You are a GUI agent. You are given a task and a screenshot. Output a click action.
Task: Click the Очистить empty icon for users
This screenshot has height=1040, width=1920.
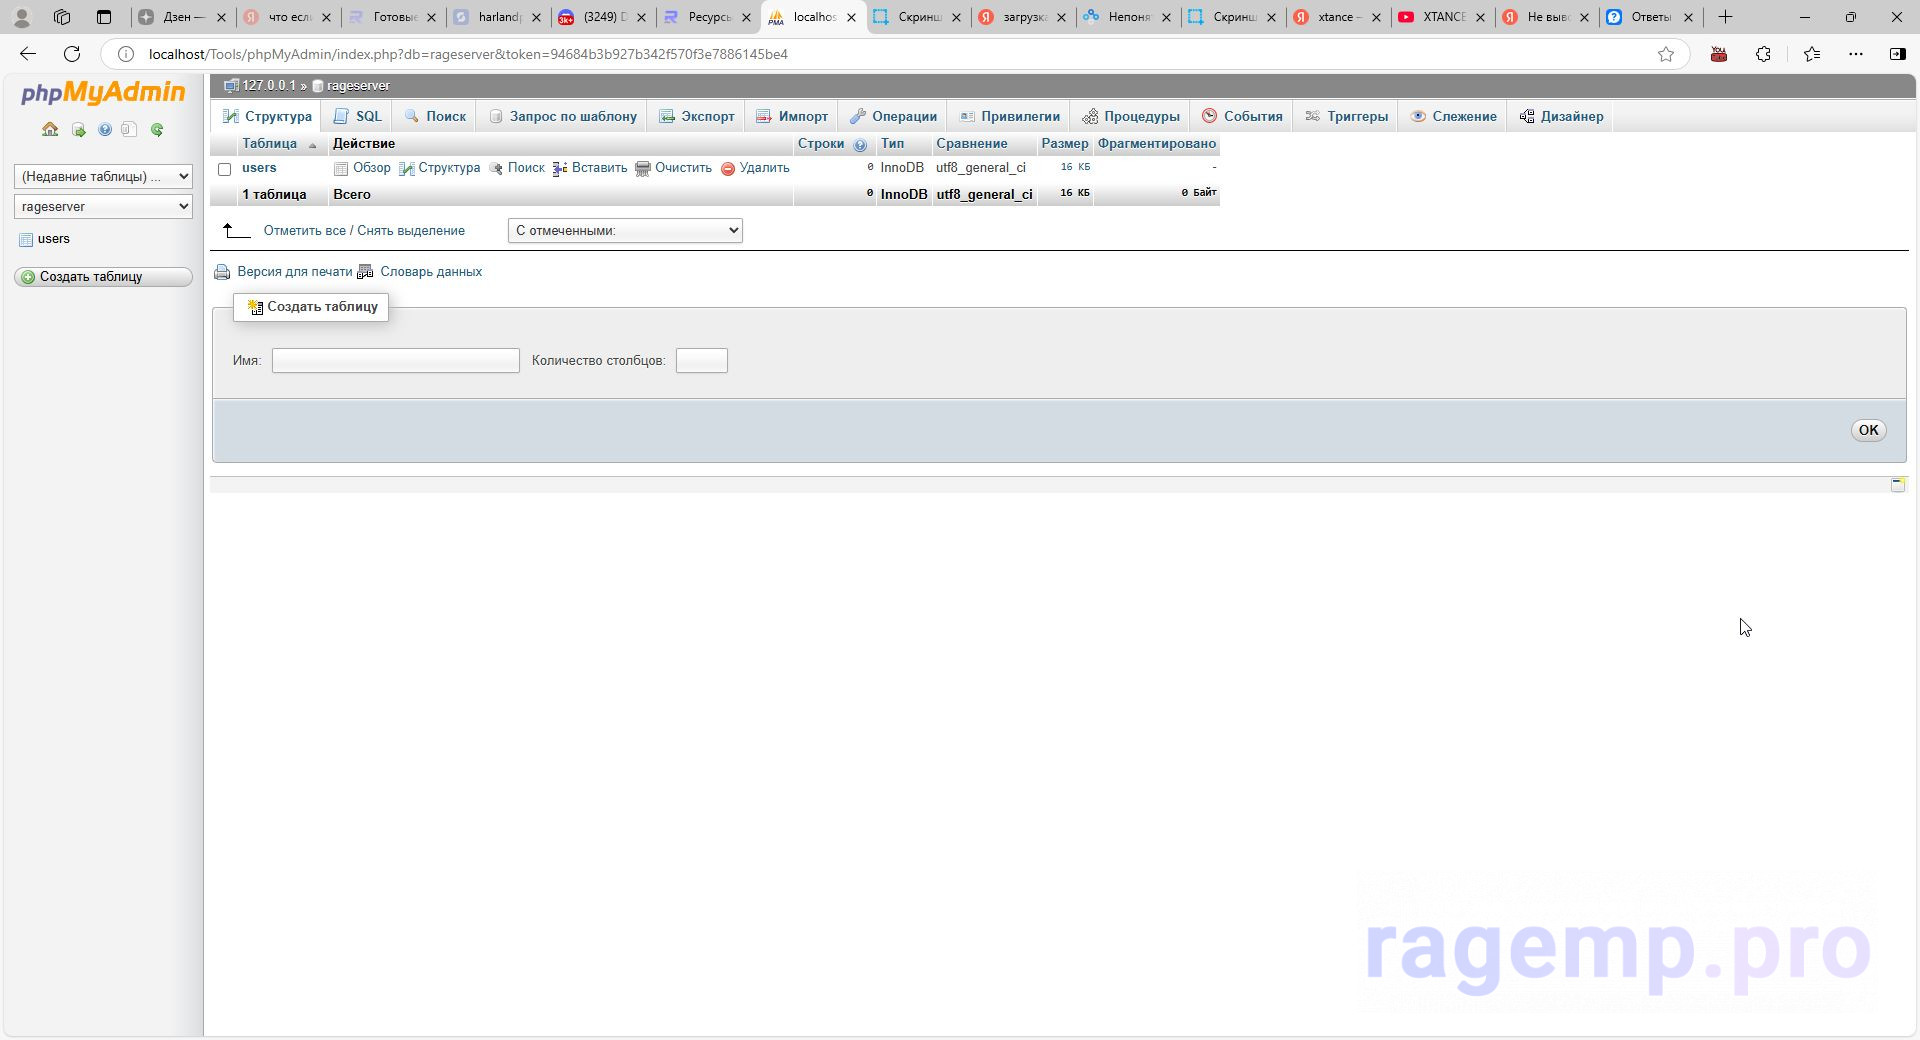click(643, 168)
